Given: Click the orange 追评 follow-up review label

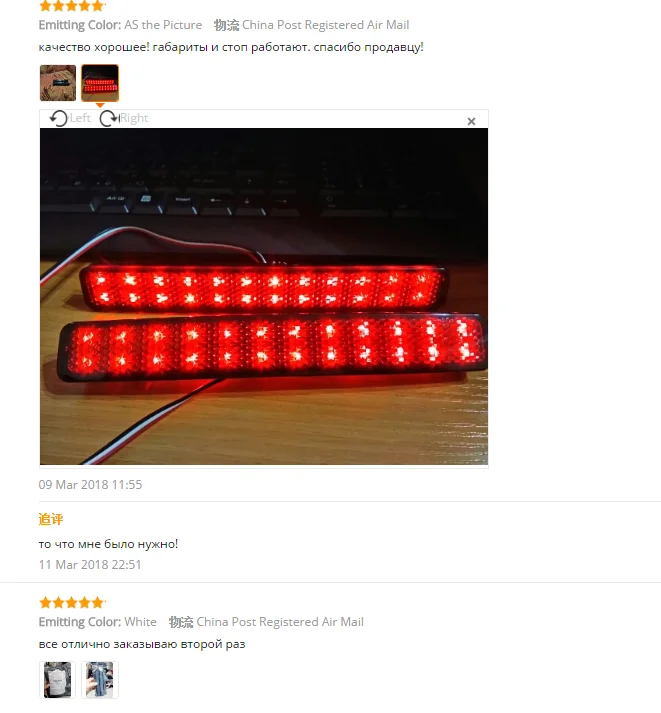Looking at the screenshot, I should point(51,519).
